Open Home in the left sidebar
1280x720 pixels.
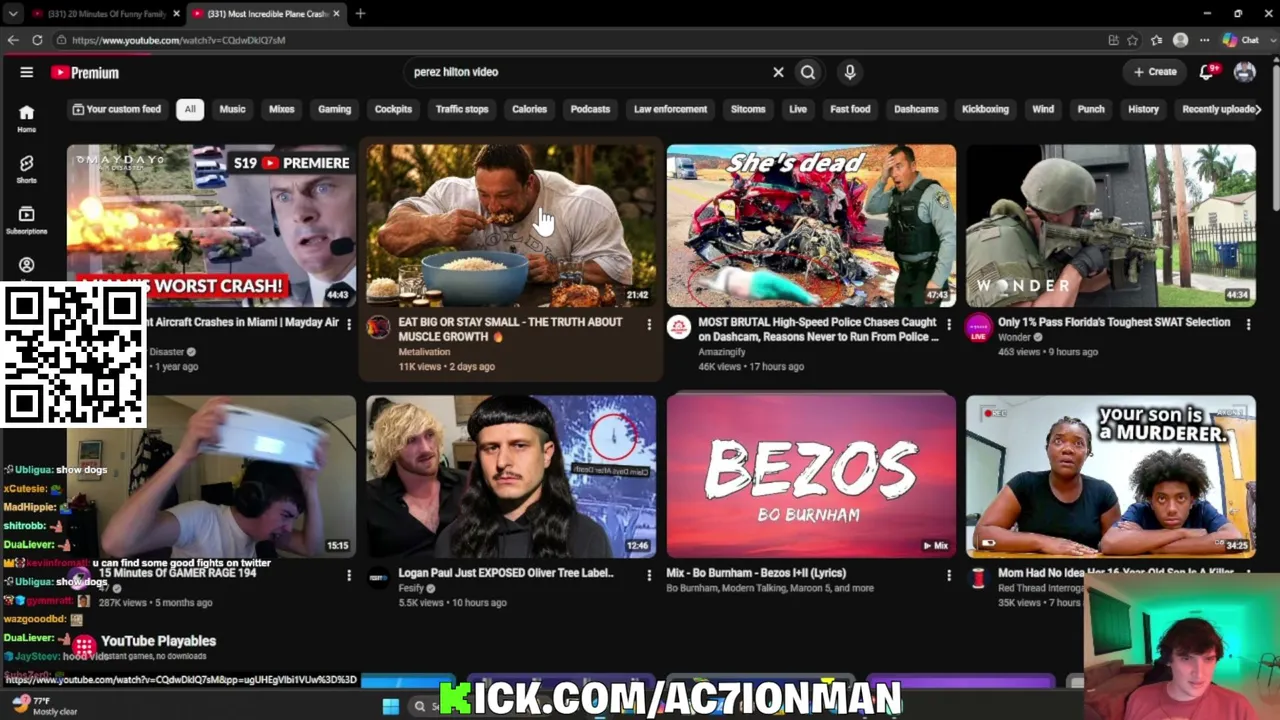coord(27,118)
